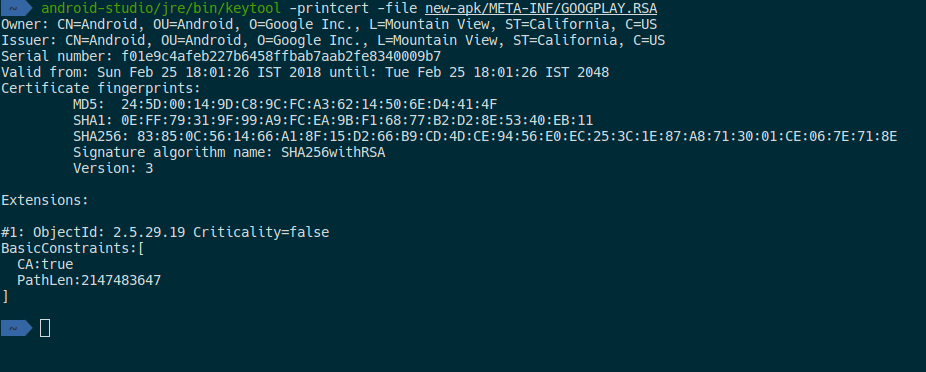Click the Owner line text

click(329, 24)
